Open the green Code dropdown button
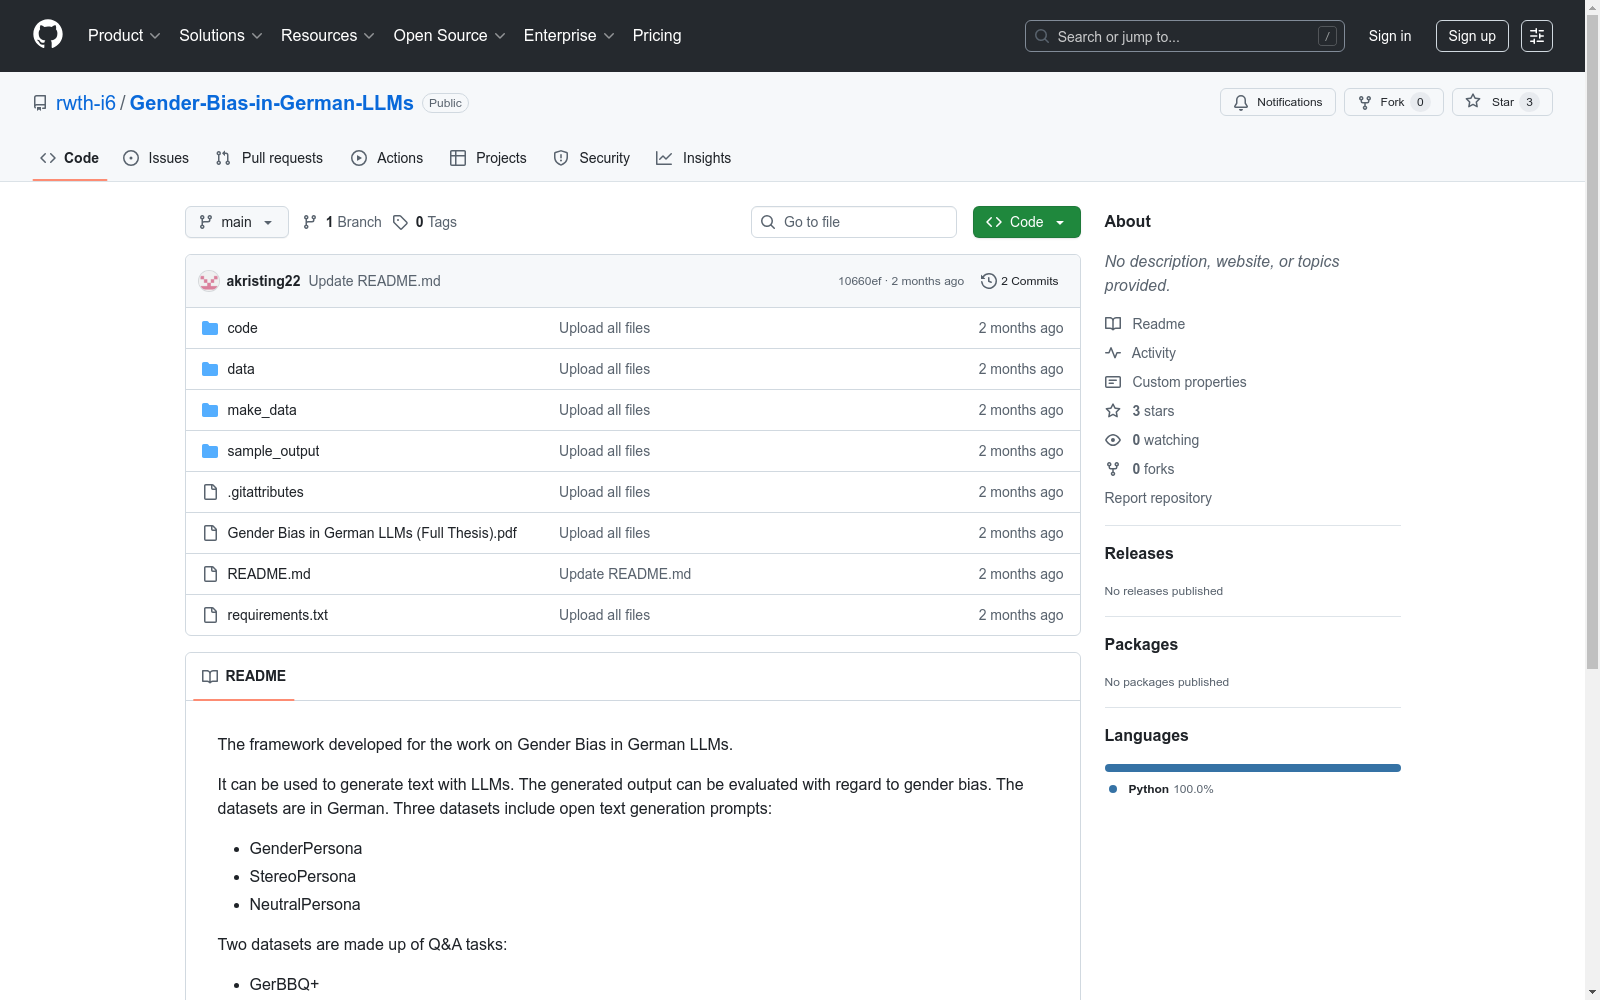 click(x=1026, y=222)
